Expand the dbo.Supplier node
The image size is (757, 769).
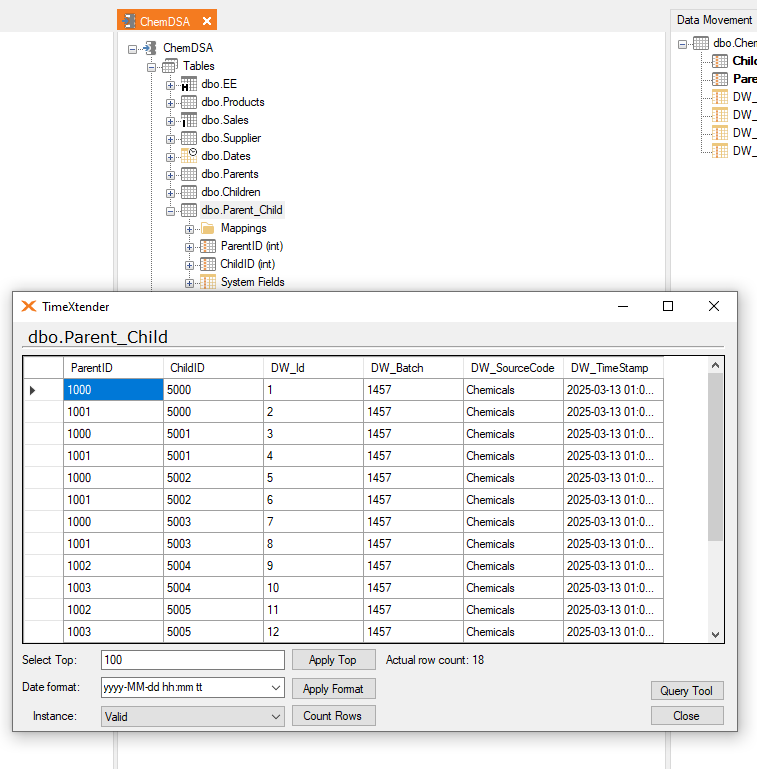170,139
